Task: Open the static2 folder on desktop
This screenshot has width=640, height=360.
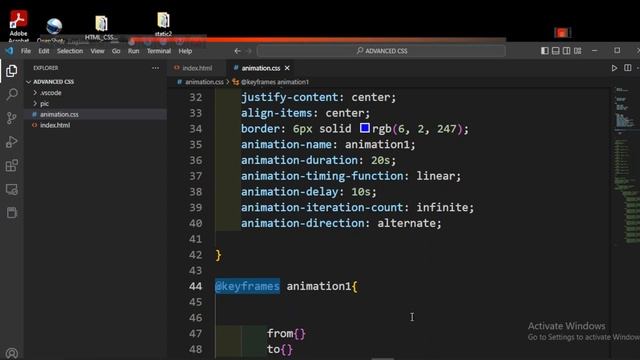Action: coord(163,24)
